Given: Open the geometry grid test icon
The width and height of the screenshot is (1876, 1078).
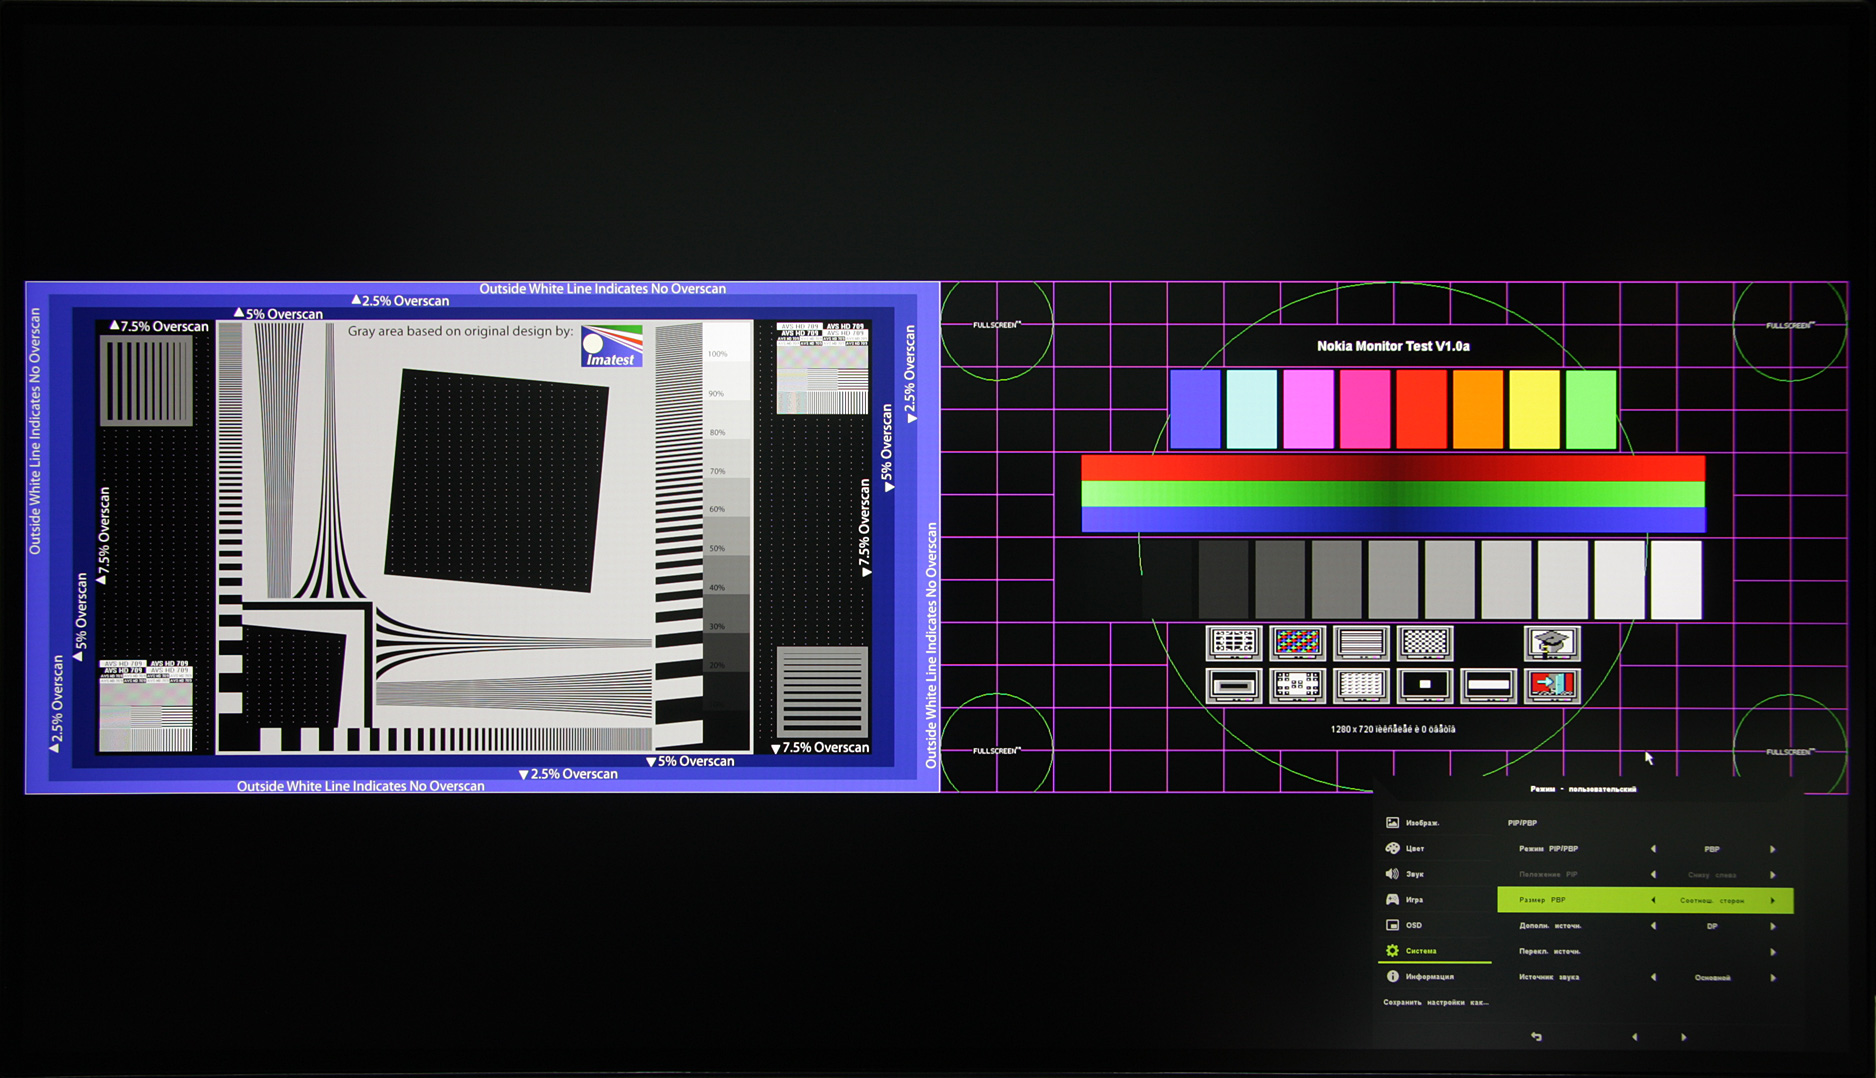Looking at the screenshot, I should tap(1233, 643).
